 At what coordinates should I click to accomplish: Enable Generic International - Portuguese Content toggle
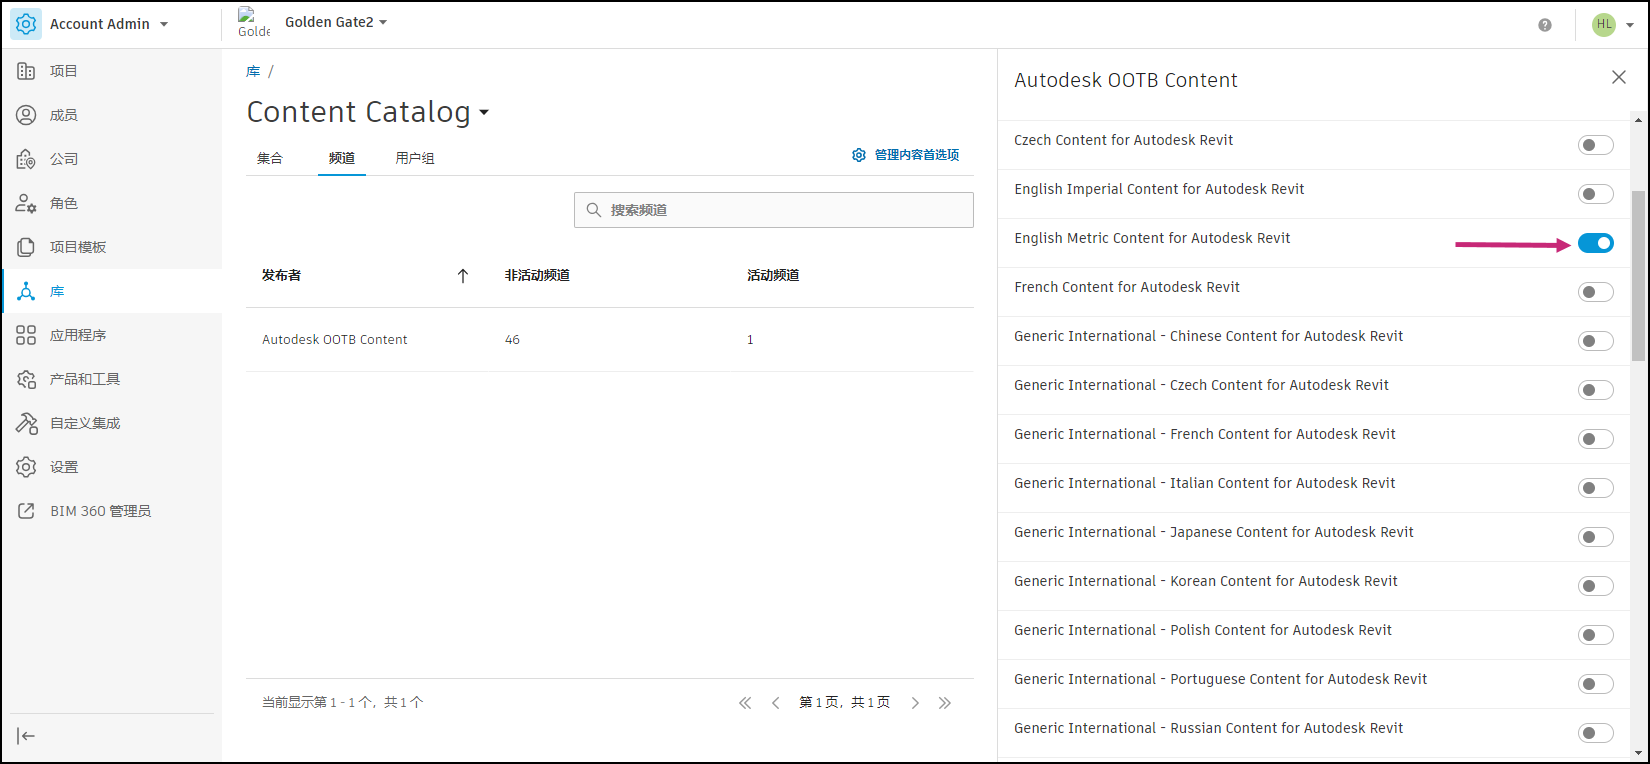coord(1596,684)
